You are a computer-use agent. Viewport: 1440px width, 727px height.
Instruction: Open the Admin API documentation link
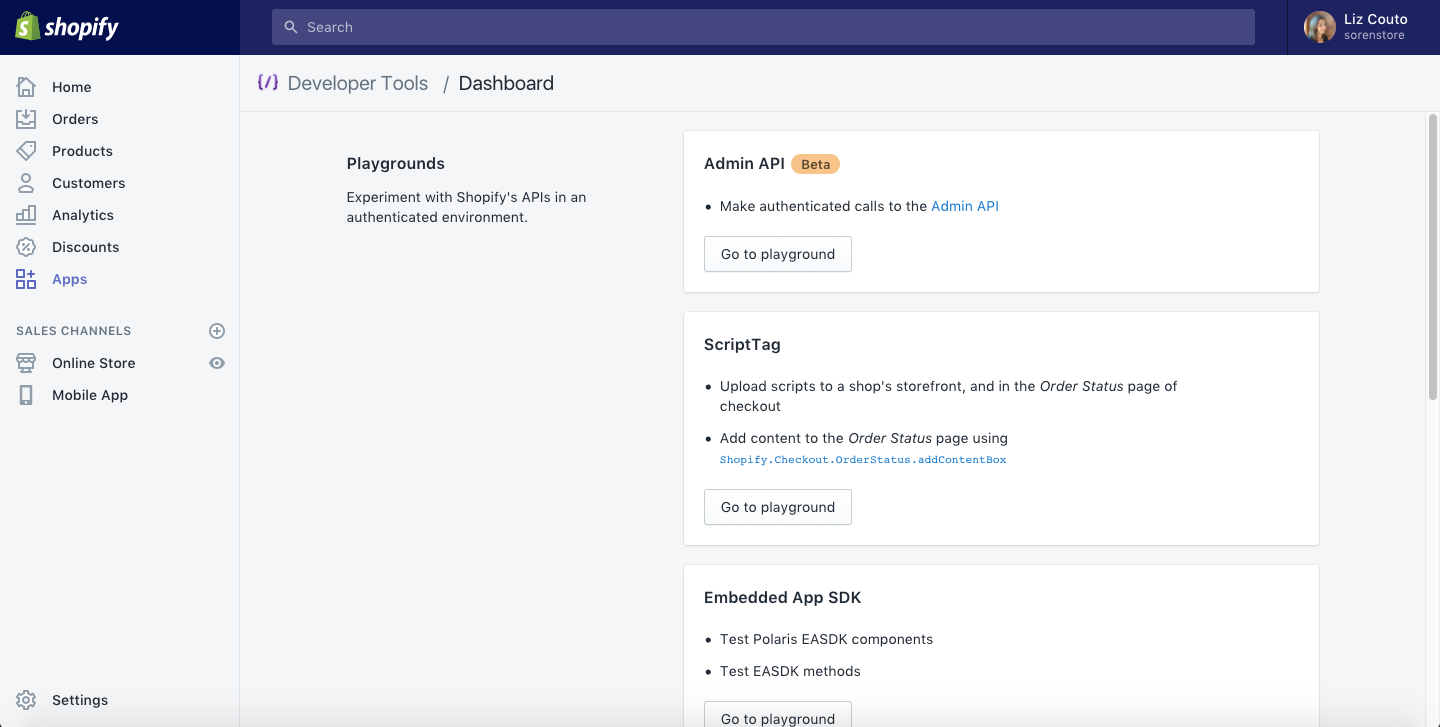pyautogui.click(x=964, y=206)
